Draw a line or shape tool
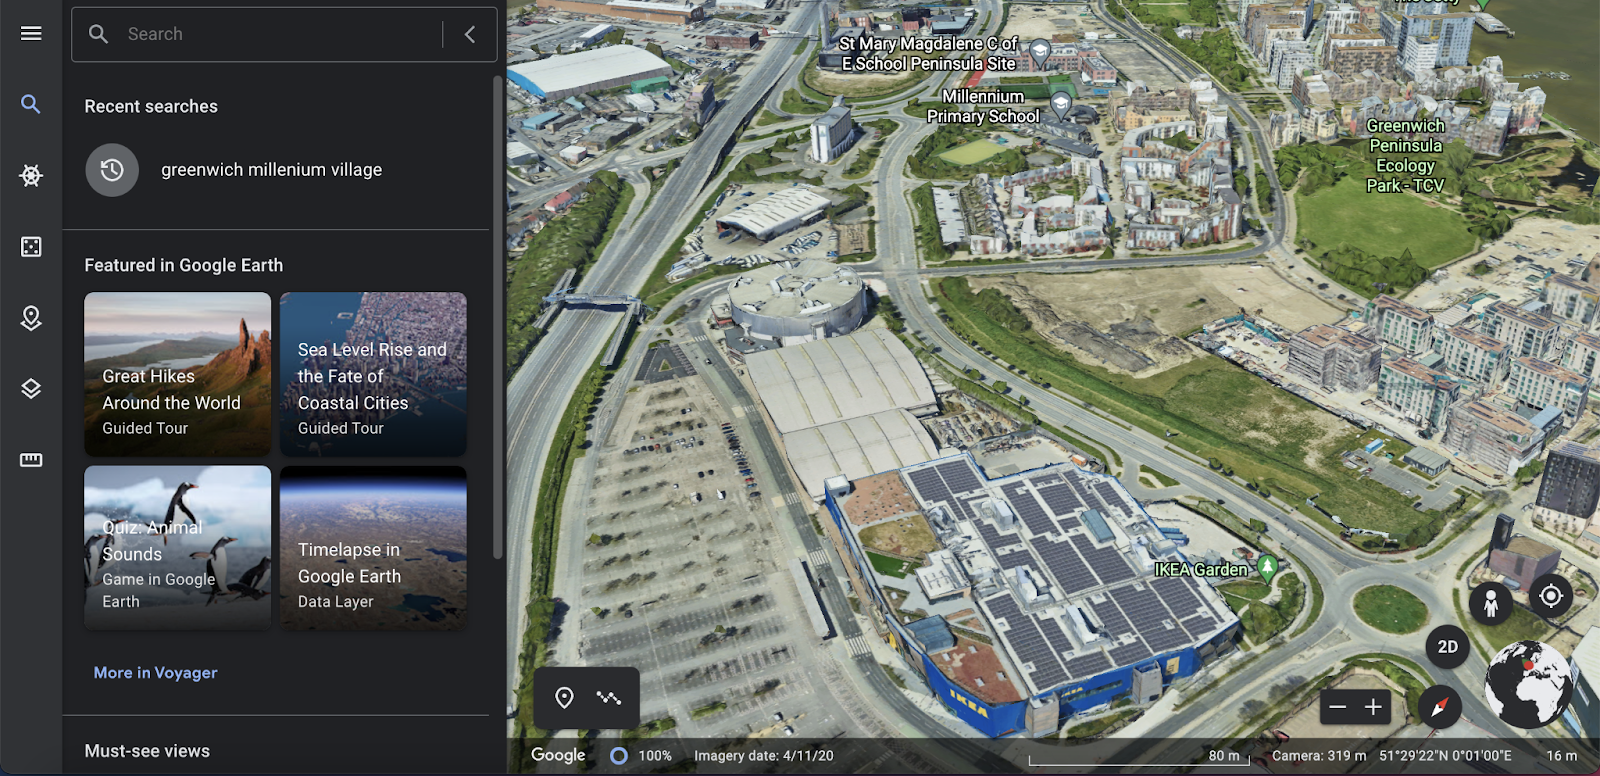 [x=609, y=698]
